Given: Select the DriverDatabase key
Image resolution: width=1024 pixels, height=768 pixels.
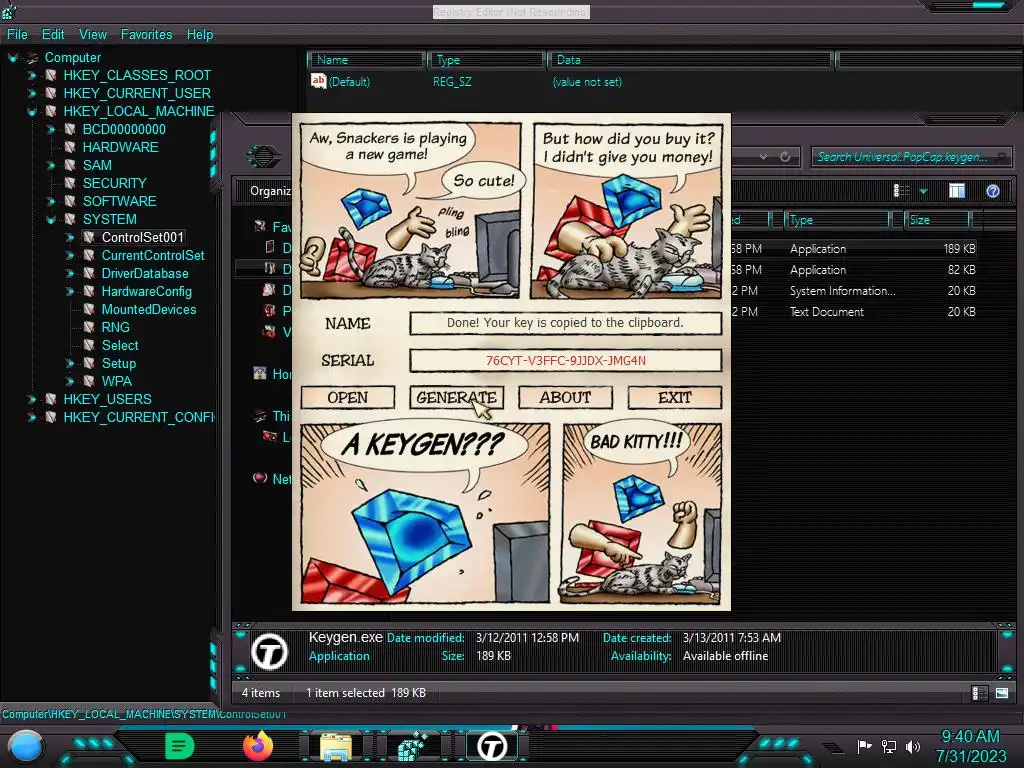Looking at the screenshot, I should click(145, 274).
